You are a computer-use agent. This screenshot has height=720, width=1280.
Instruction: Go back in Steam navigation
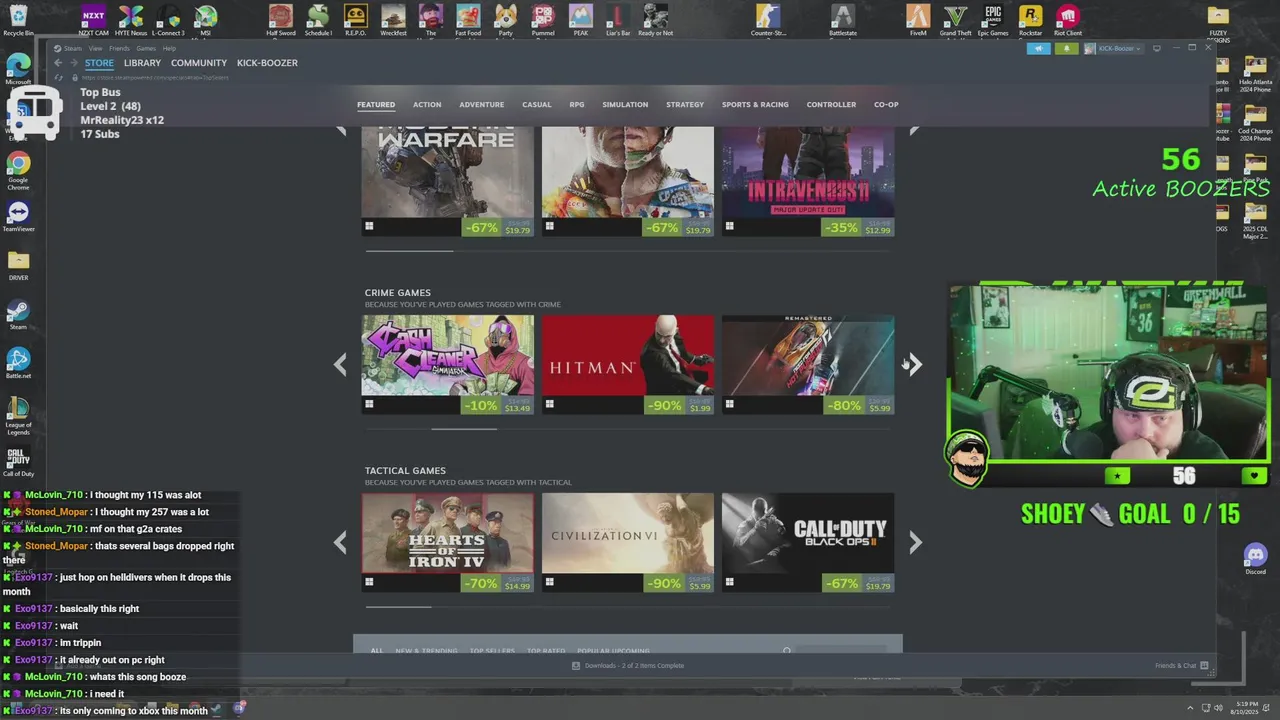(x=58, y=63)
